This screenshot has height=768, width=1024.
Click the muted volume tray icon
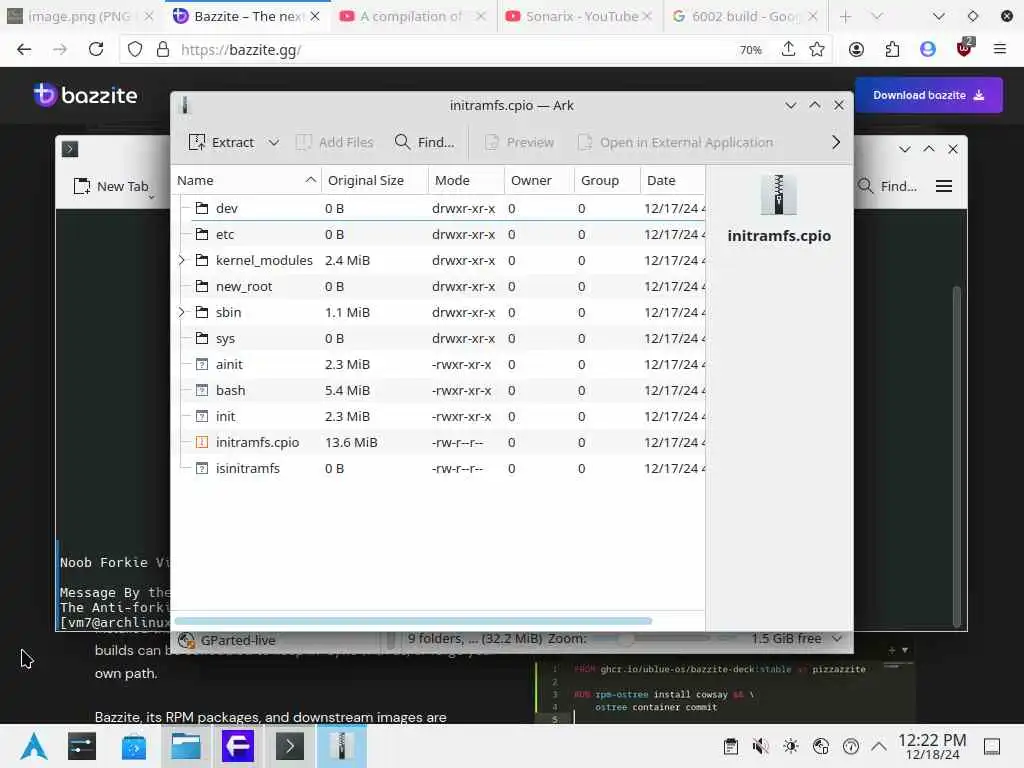760,746
